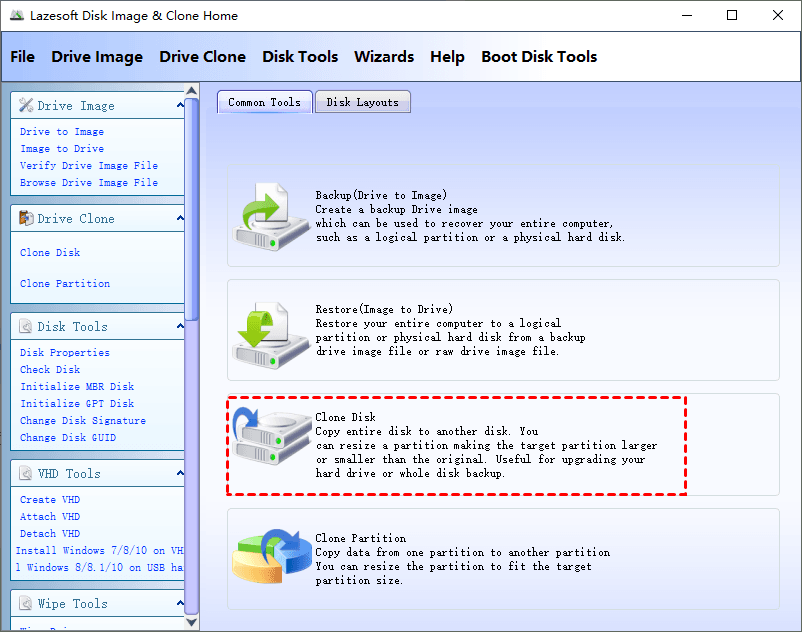Open the Create VHD link
The height and width of the screenshot is (632, 802).
(x=50, y=500)
